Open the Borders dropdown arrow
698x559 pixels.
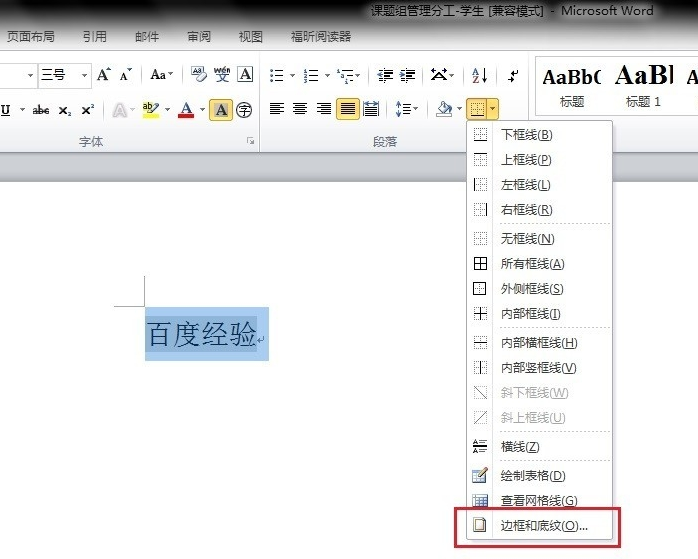pyautogui.click(x=493, y=109)
